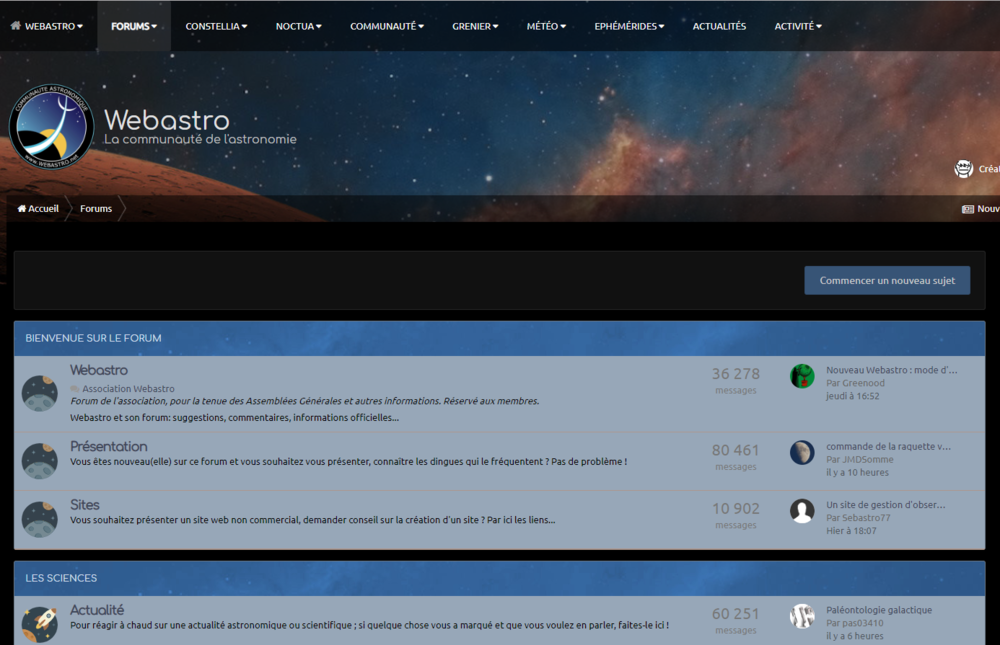
Task: Click BIENVENUE SUR LE FORUM category header
Action: click(93, 338)
